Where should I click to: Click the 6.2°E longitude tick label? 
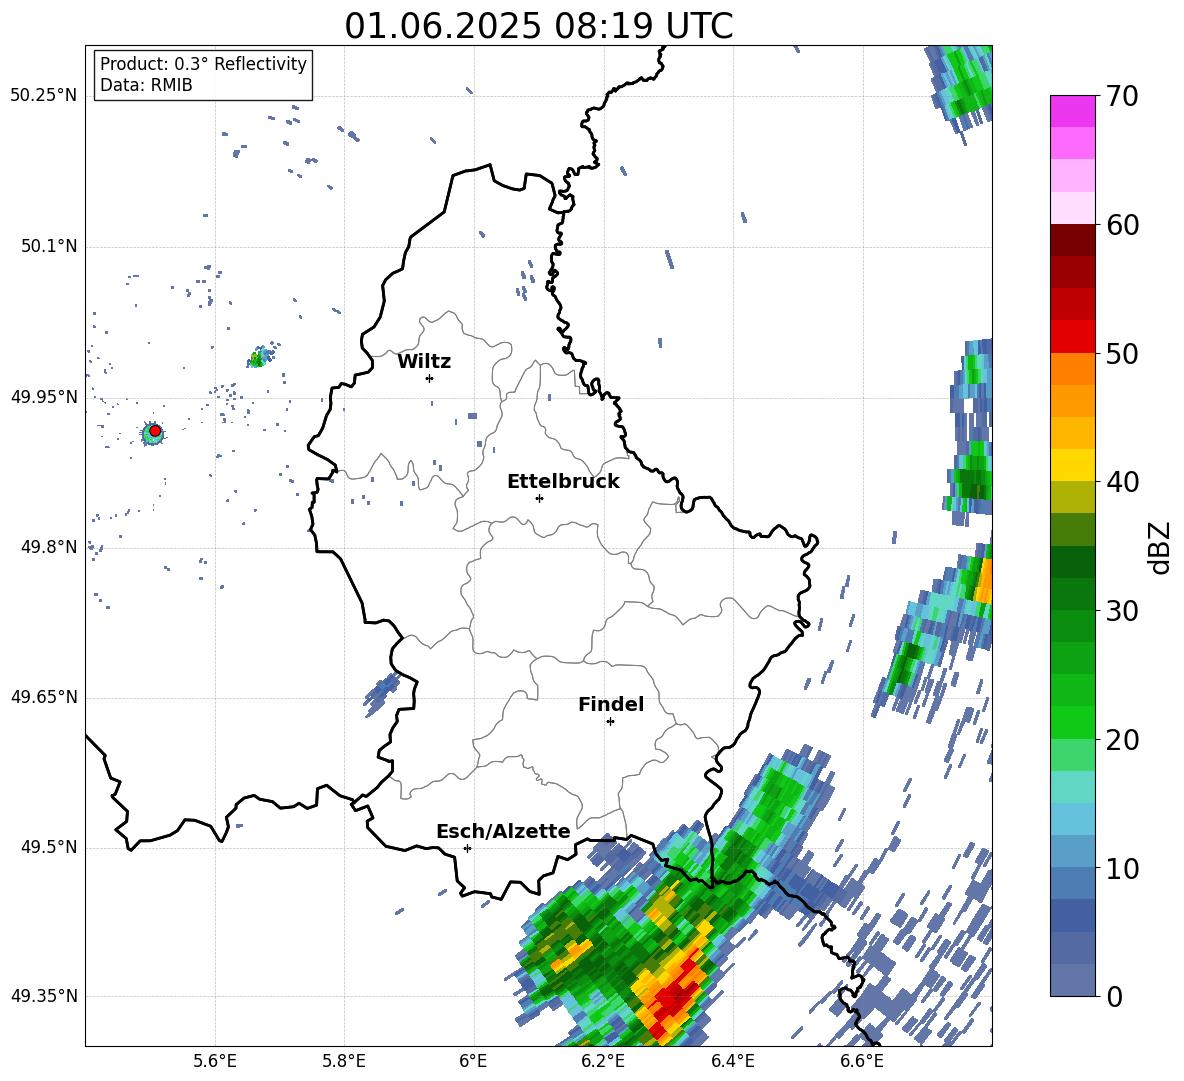click(x=603, y=1061)
